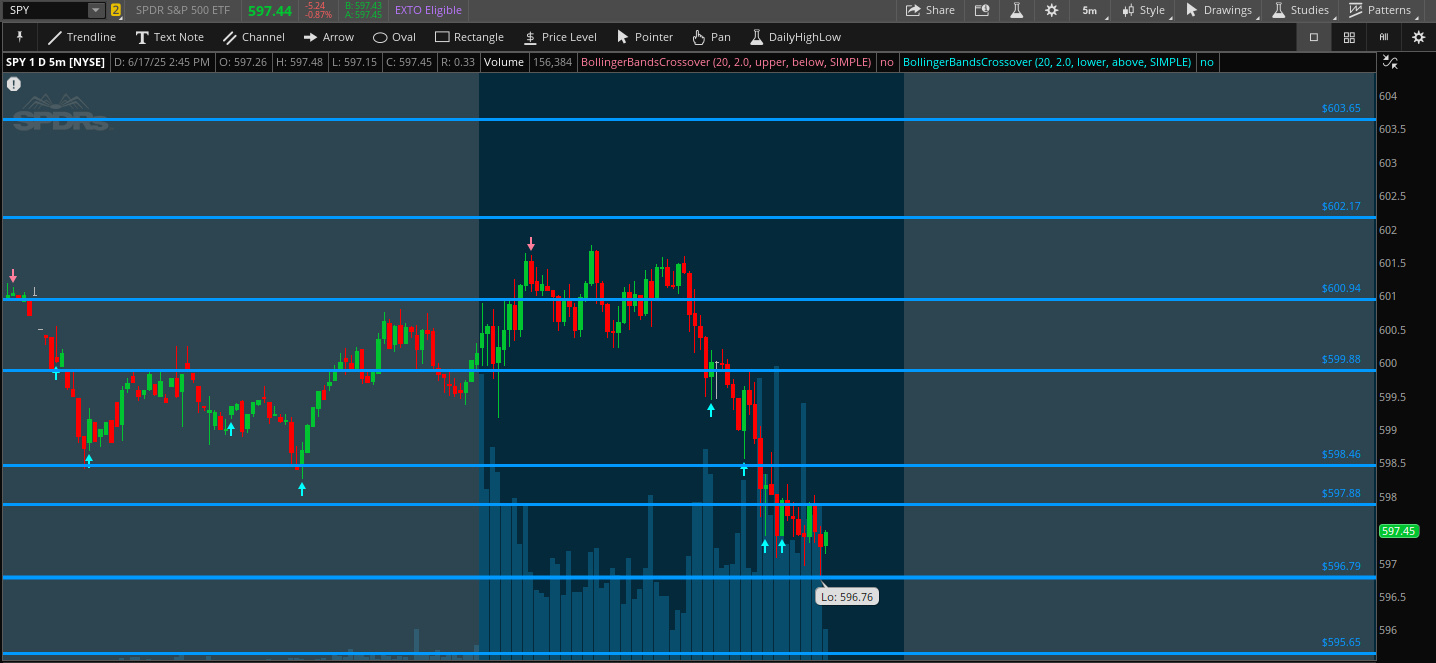Click the Lo: 596.76 price bubble
The width and height of the screenshot is (1436, 663).
[x=847, y=597]
